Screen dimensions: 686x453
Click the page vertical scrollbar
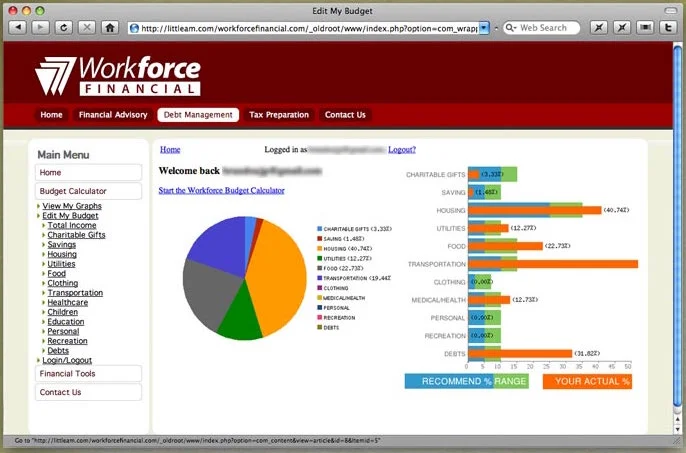pos(677,228)
